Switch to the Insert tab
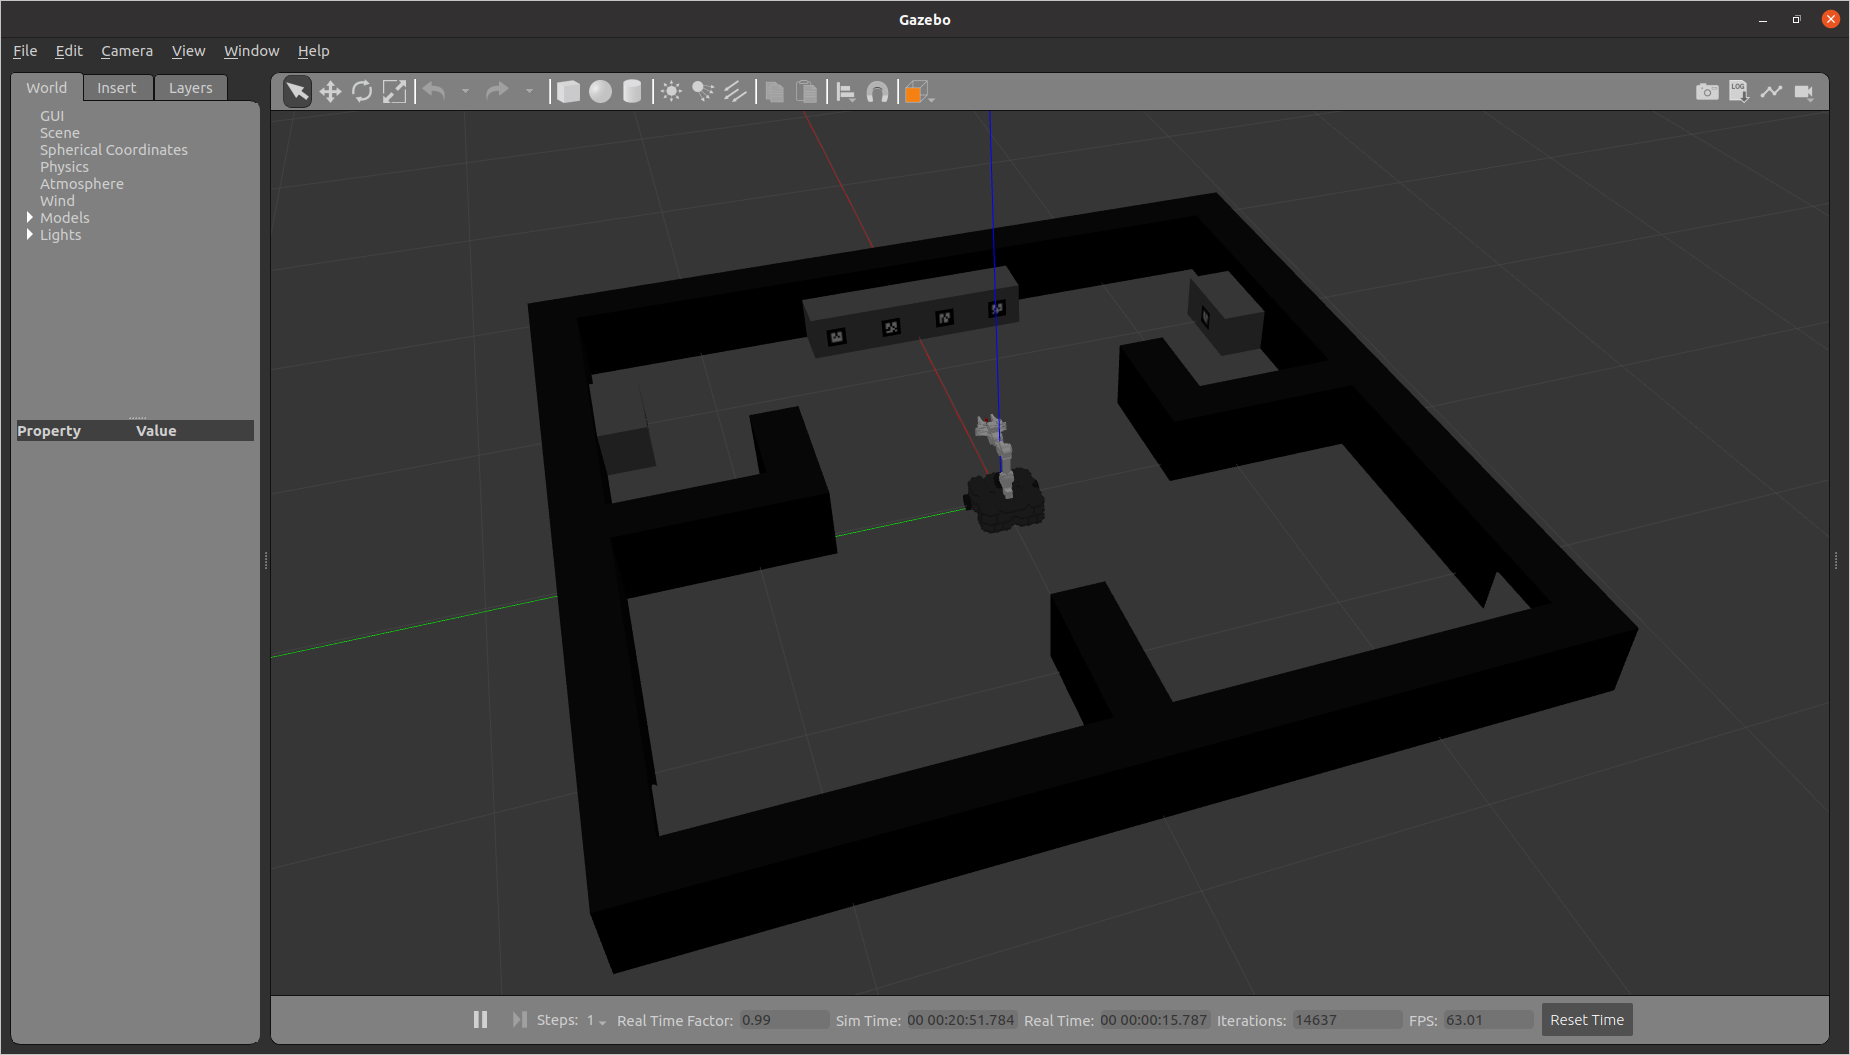 [116, 88]
